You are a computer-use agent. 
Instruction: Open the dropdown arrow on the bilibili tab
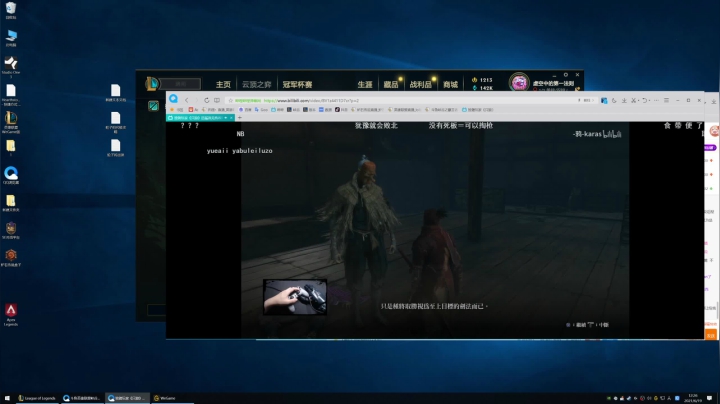(225, 118)
